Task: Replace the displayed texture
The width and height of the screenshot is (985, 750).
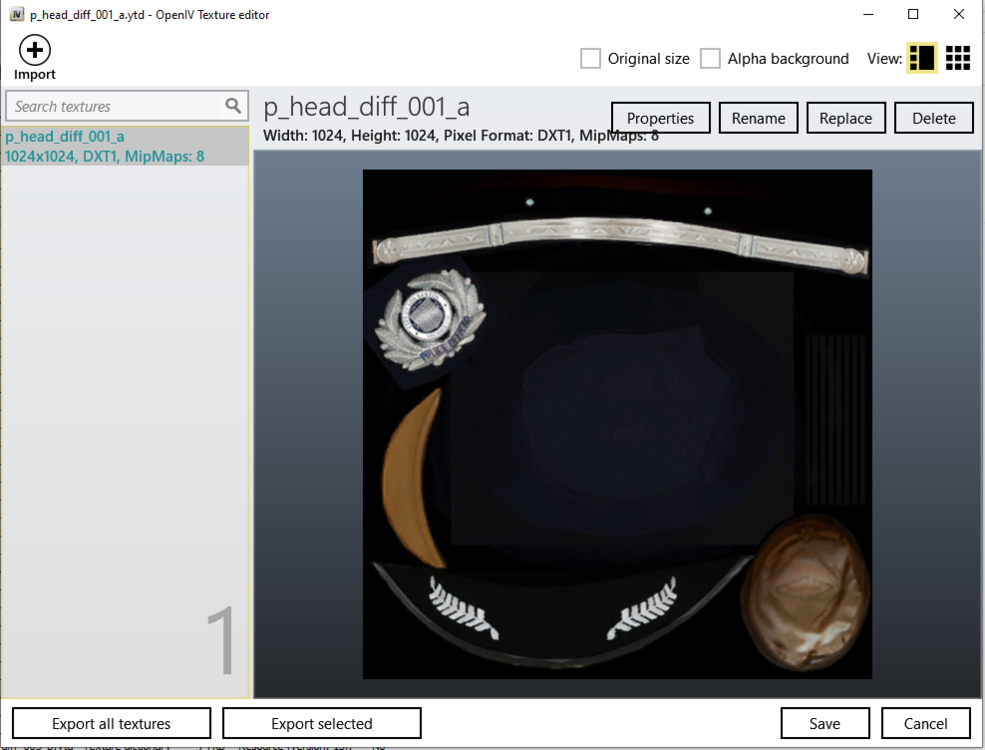Action: (845, 117)
